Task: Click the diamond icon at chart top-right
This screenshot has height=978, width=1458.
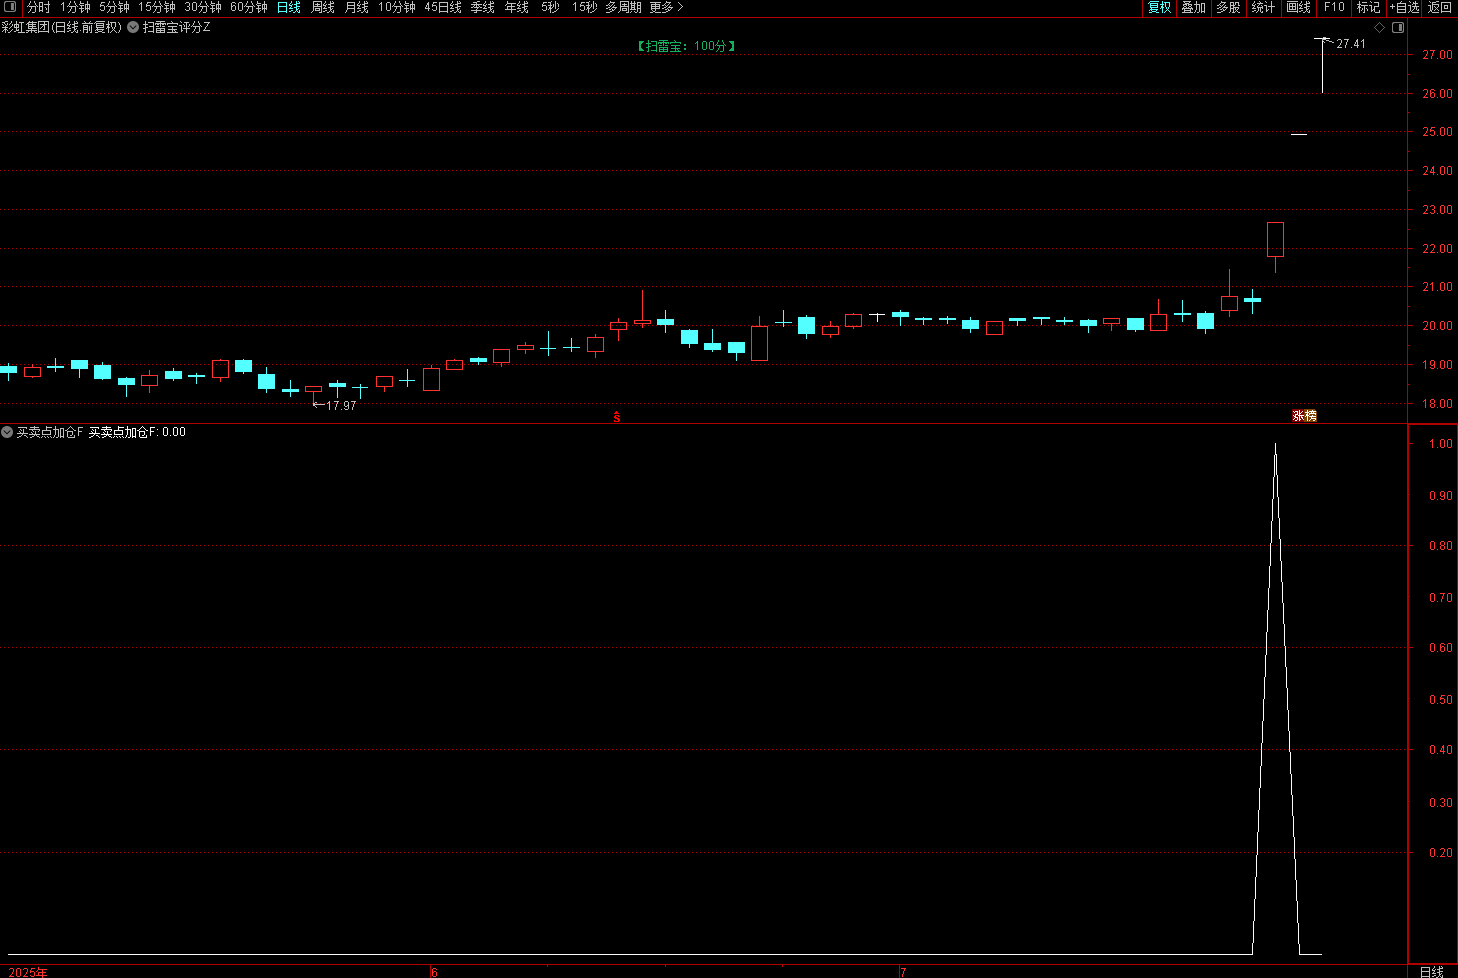Action: pos(1380,27)
